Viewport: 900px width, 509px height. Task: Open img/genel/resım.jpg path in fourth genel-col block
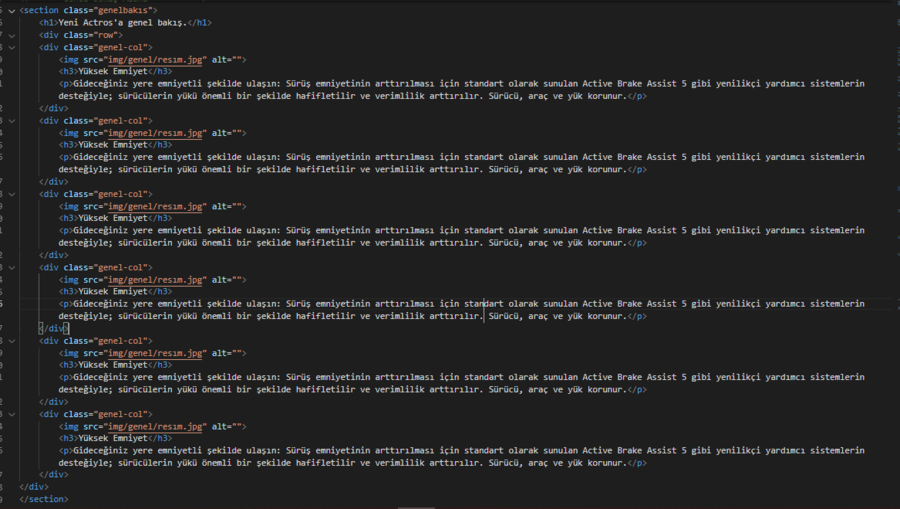(155, 280)
